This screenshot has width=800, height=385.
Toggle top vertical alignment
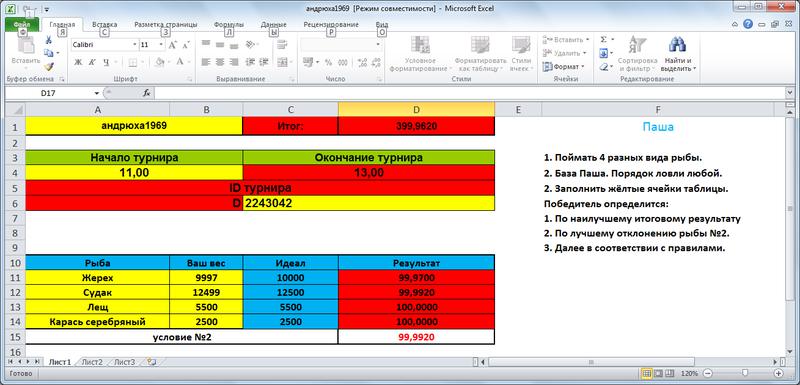point(206,44)
